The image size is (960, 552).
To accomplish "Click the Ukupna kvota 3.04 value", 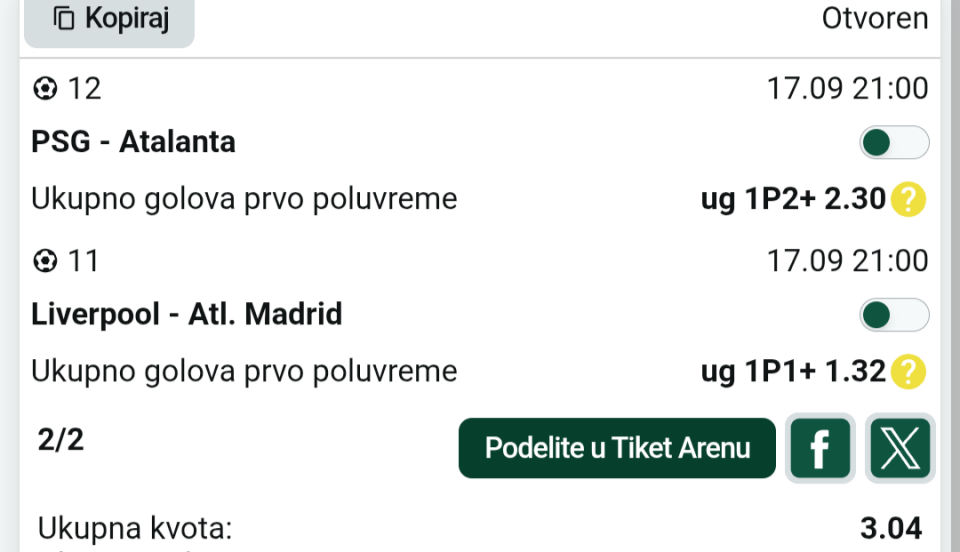I will tap(891, 528).
